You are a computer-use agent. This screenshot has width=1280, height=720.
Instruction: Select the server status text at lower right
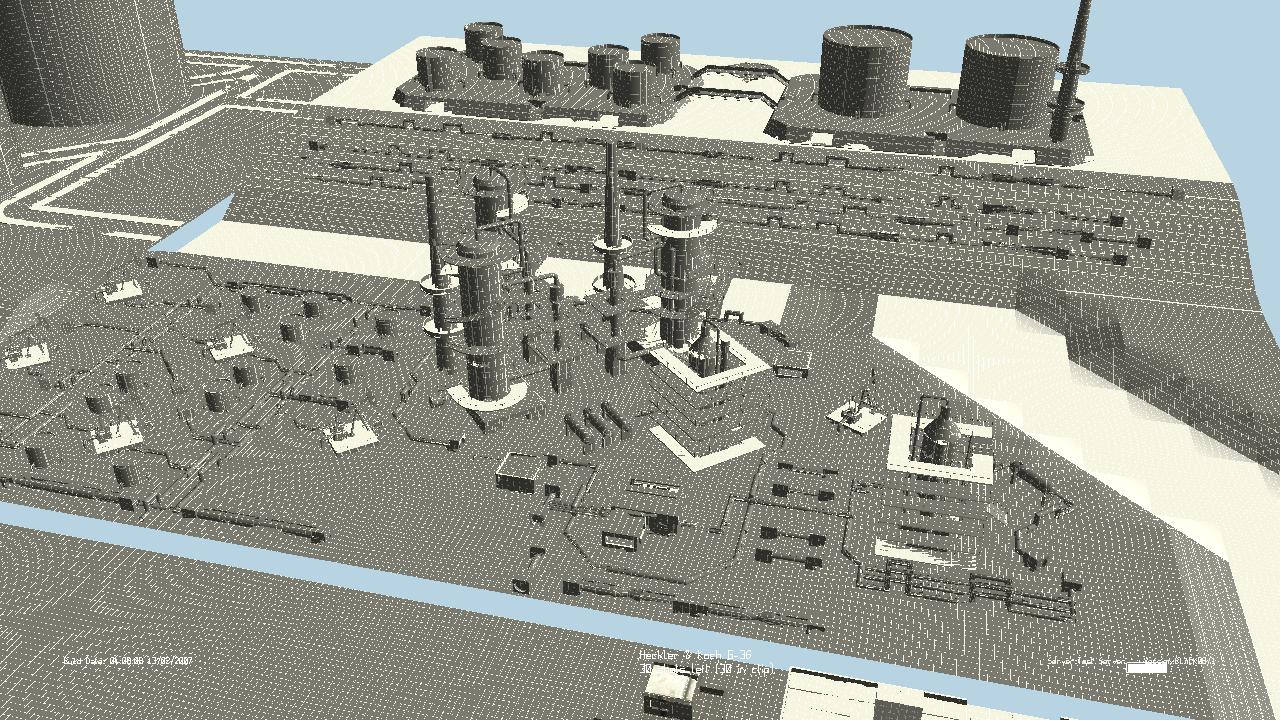click(x=1130, y=661)
